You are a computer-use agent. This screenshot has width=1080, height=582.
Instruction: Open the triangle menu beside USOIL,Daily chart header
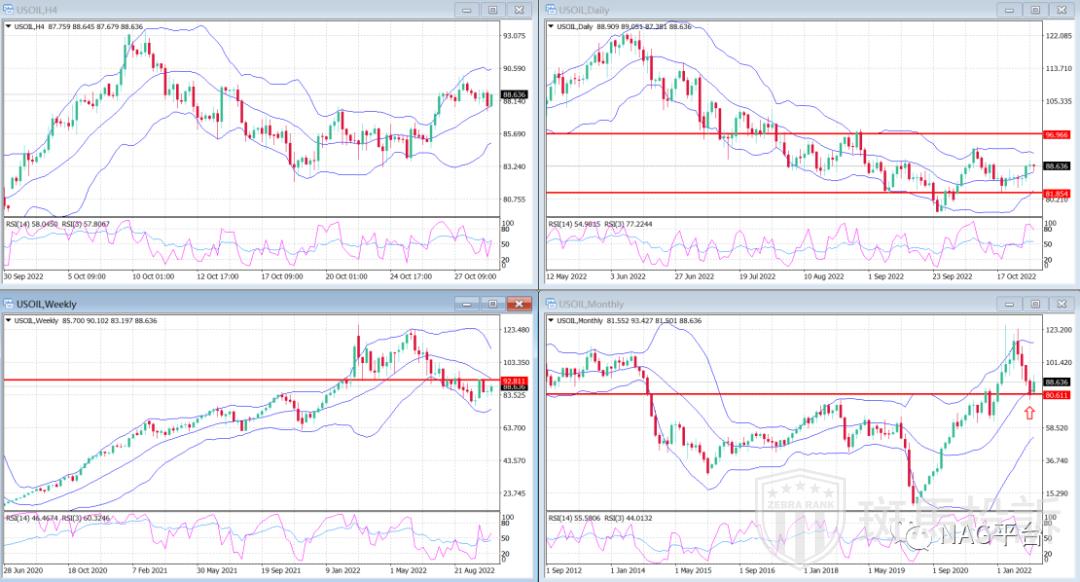(x=550, y=27)
